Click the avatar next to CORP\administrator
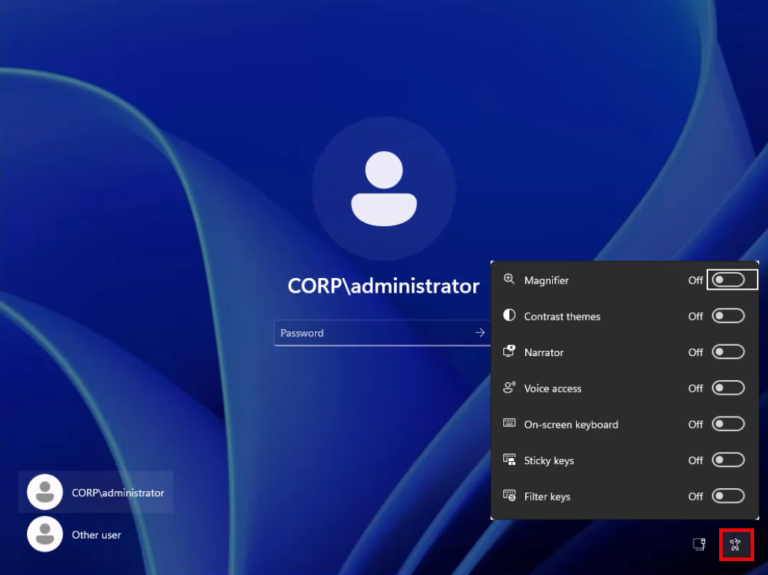 click(45, 492)
